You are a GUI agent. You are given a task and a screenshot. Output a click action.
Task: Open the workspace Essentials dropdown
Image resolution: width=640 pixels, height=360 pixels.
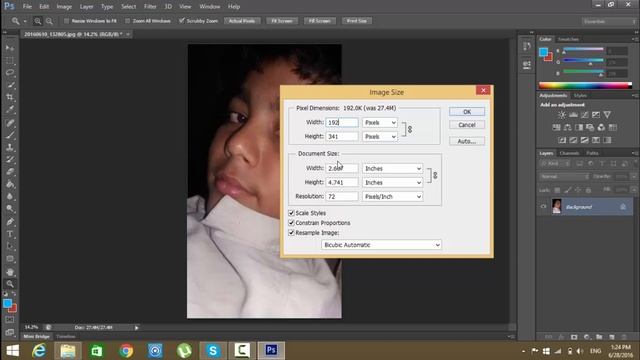coord(608,21)
